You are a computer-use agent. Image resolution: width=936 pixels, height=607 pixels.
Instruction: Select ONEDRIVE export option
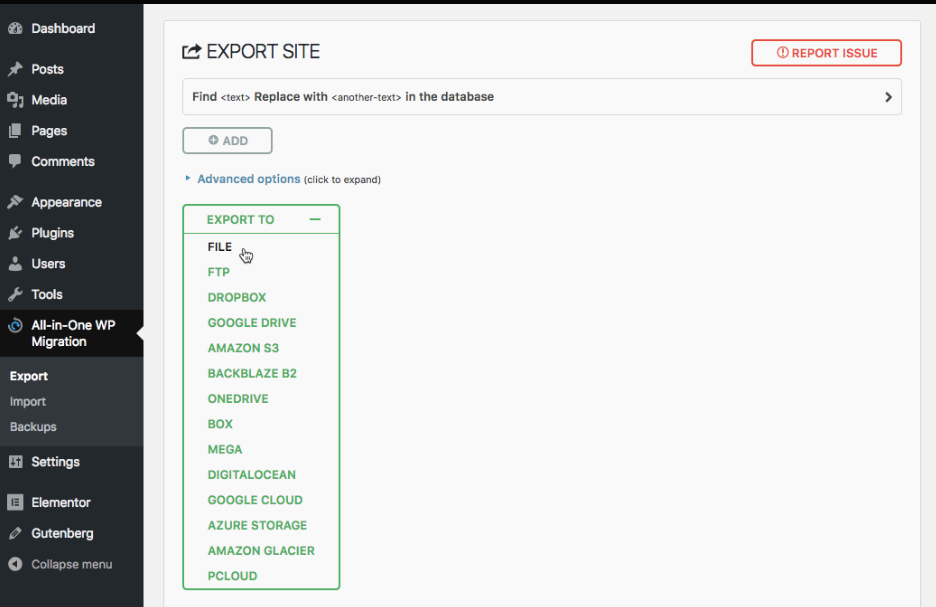pyautogui.click(x=238, y=399)
